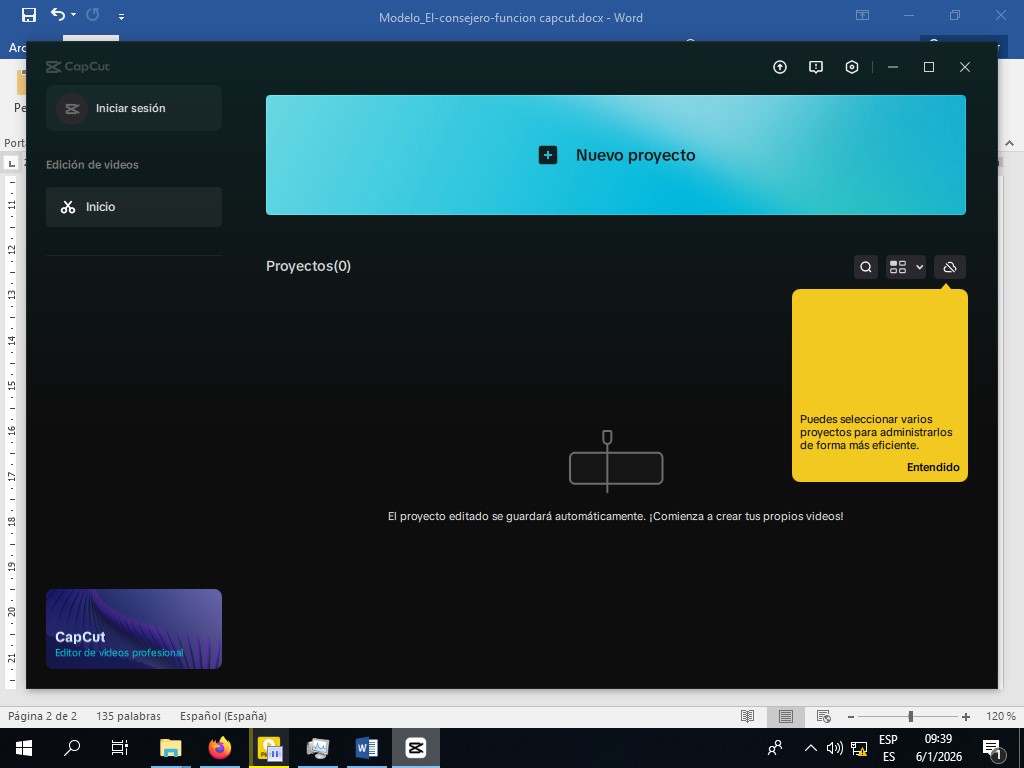Screen dimensions: 1024x768
Task: Open Firefox from the taskbar
Action: [219, 748]
